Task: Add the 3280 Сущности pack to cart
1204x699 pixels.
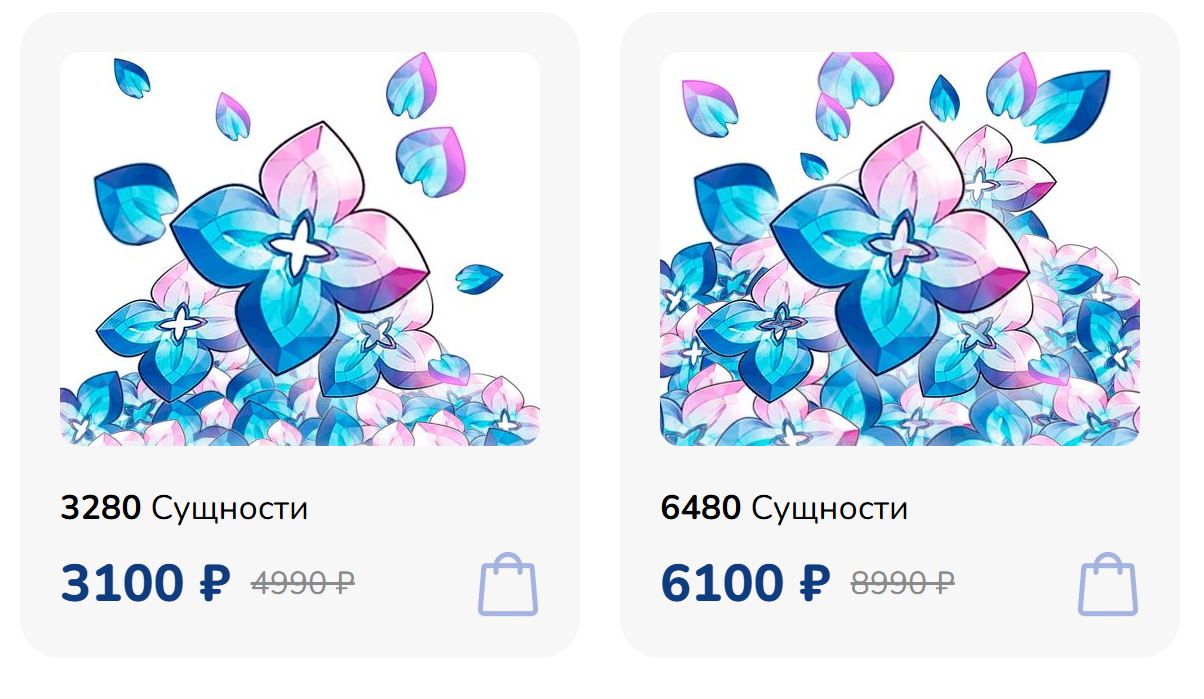Action: point(508,583)
